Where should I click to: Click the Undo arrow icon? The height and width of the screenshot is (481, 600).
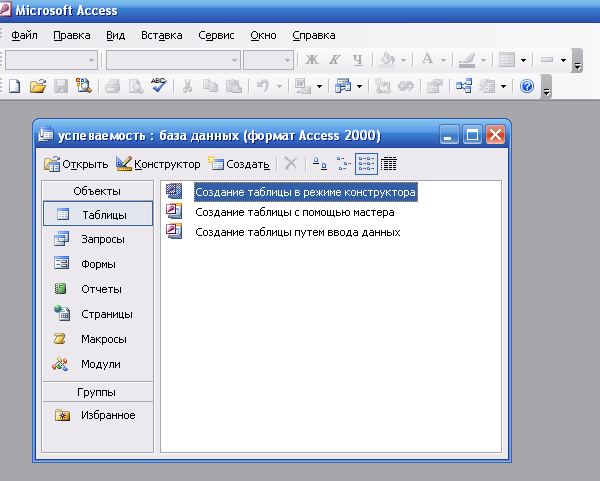pyautogui.click(x=262, y=86)
